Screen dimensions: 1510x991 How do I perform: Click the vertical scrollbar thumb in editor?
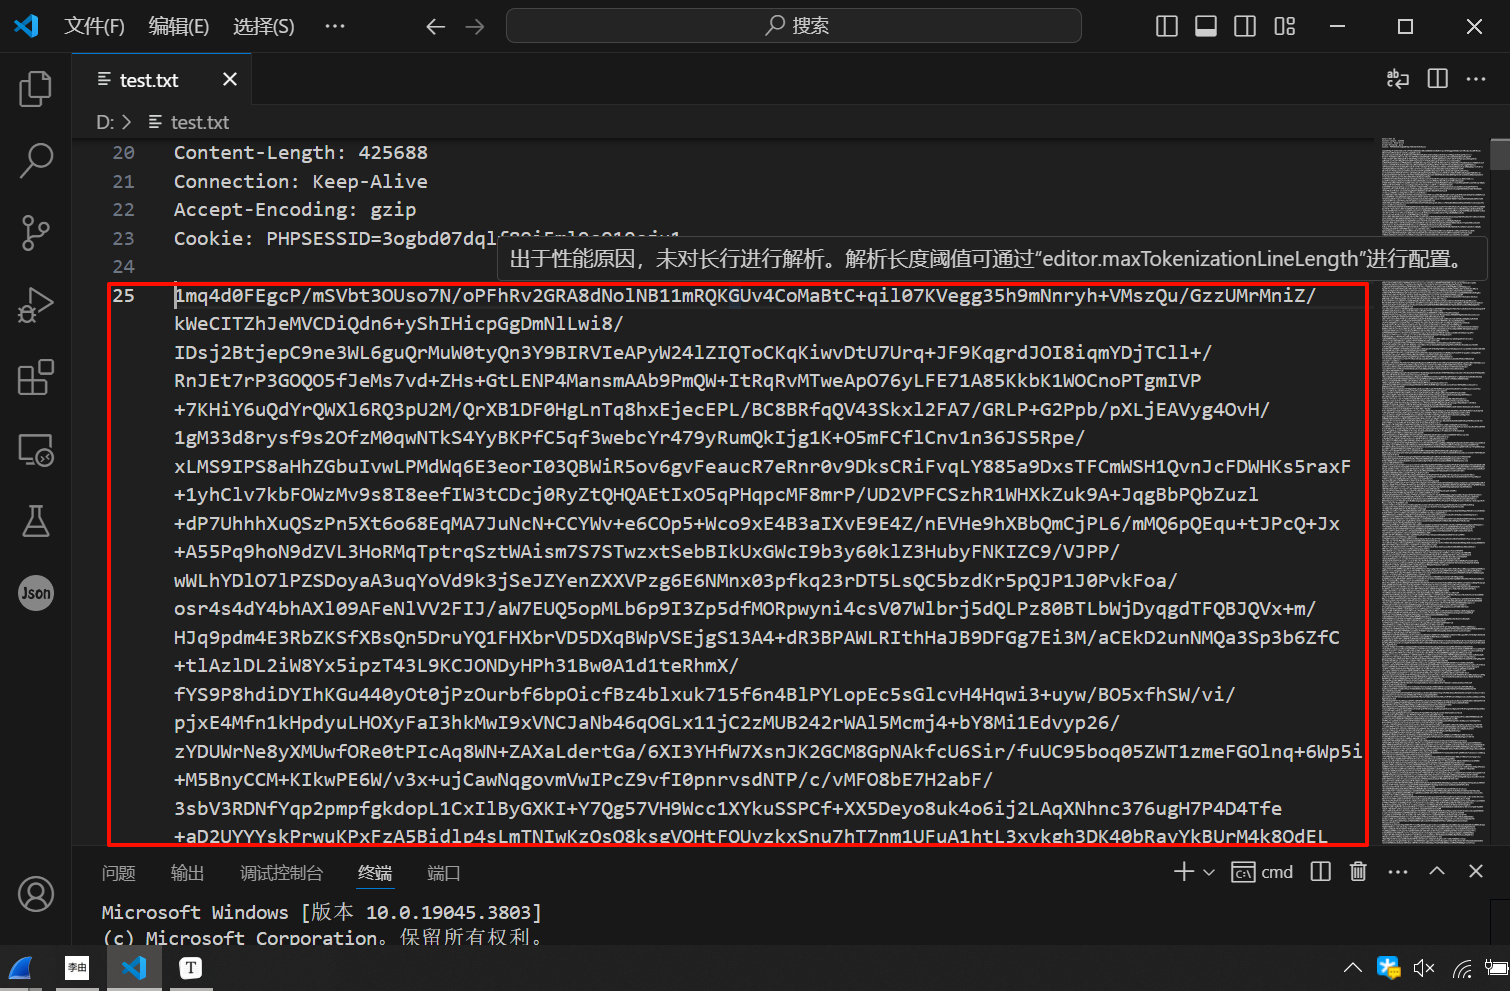[x=1499, y=155]
